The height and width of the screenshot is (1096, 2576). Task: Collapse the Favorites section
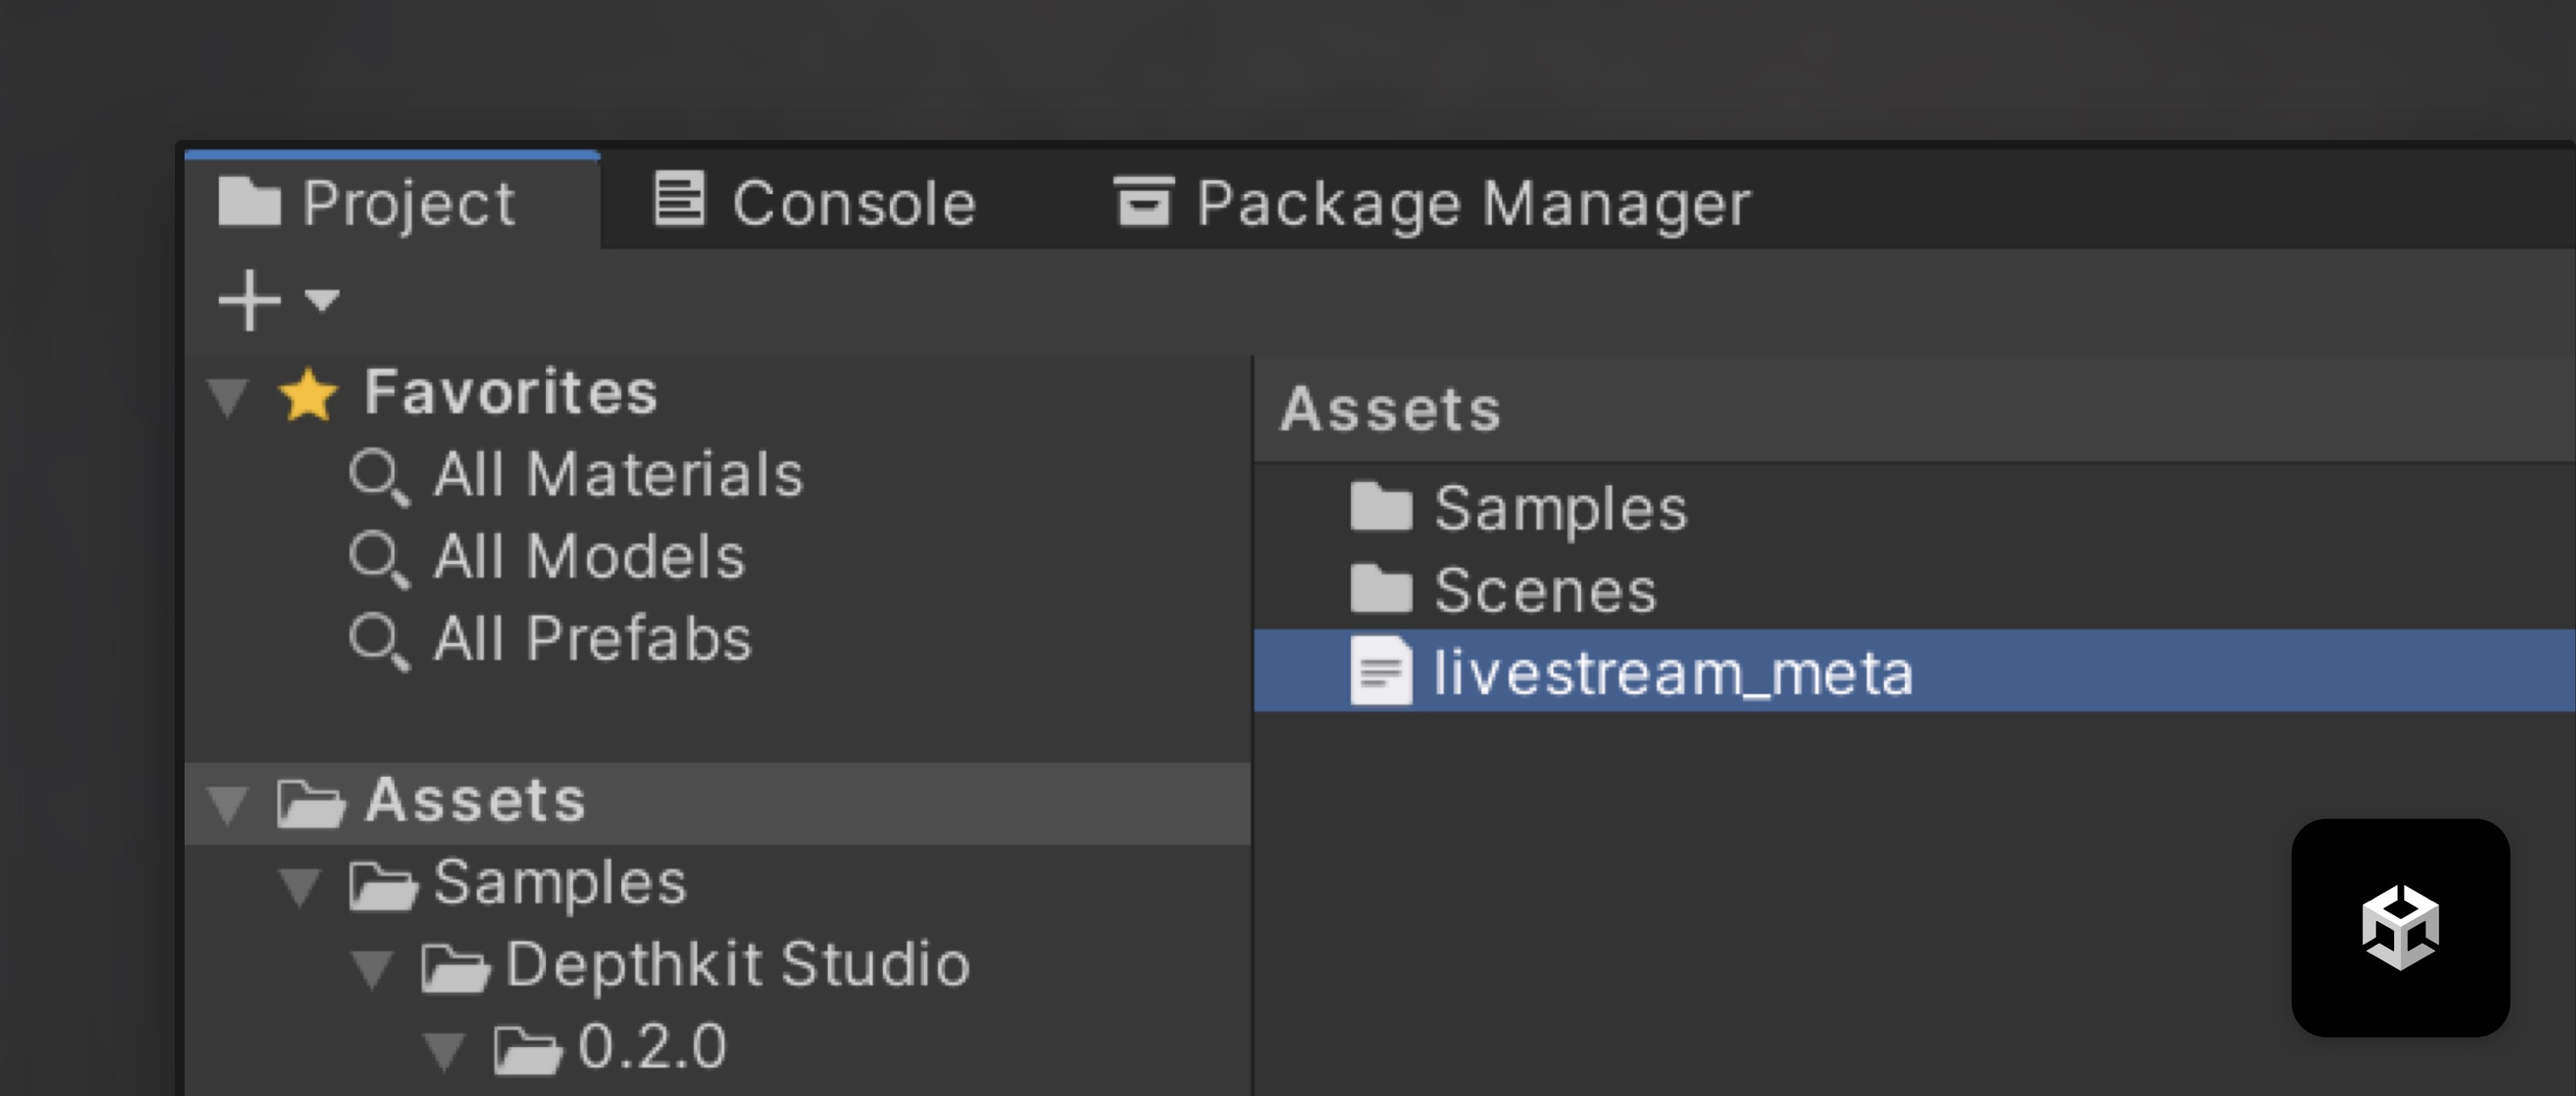(228, 396)
